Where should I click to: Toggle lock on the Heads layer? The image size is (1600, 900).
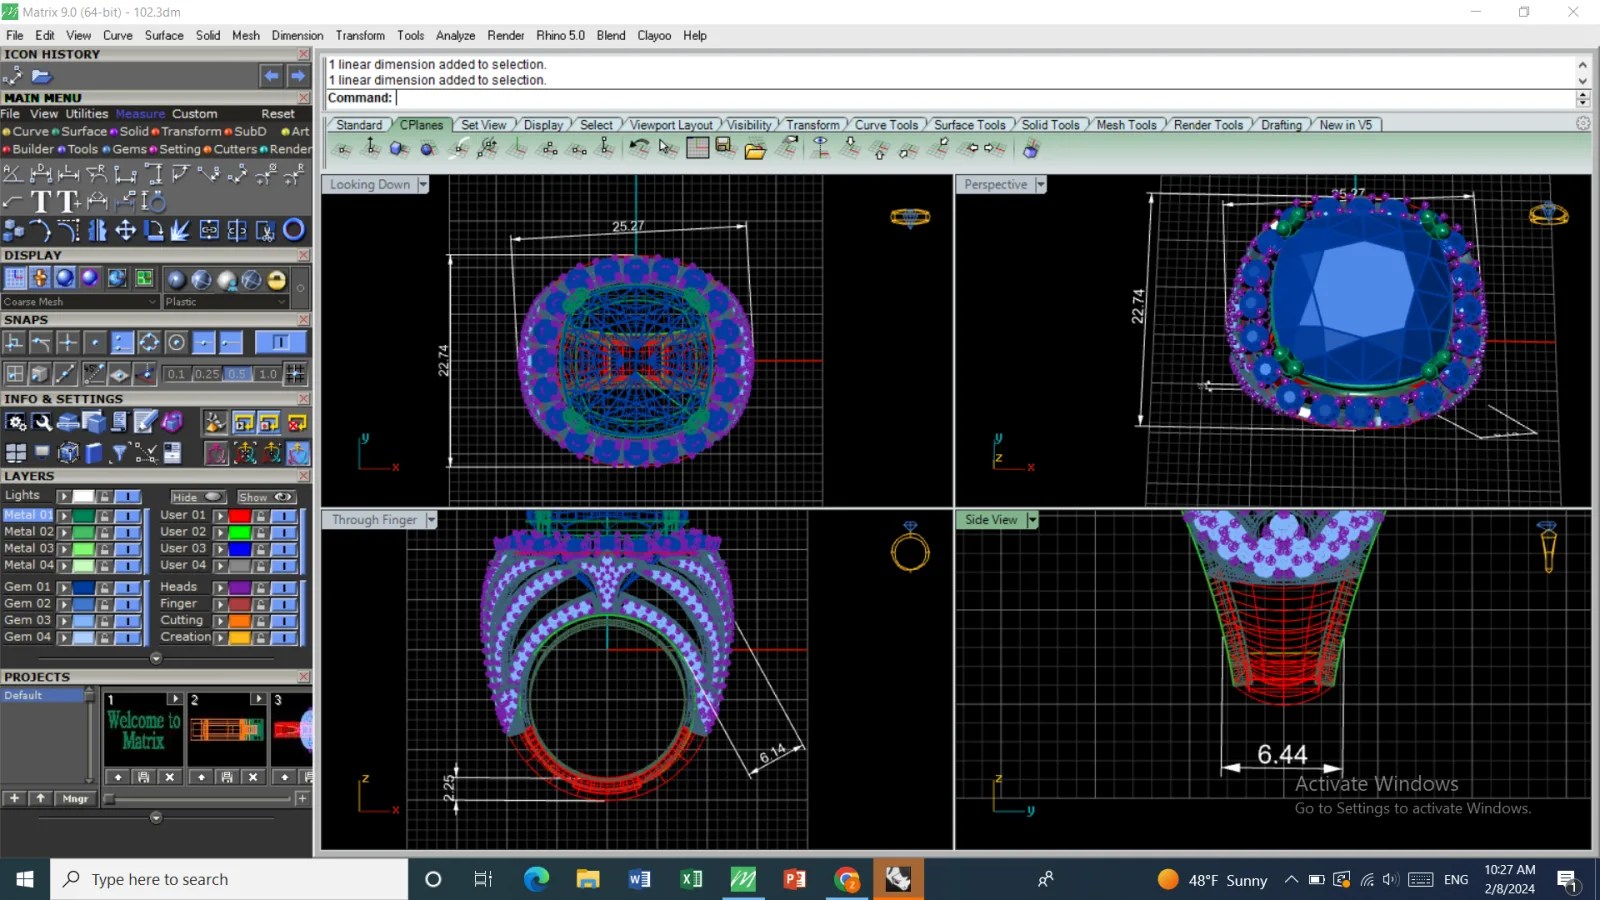260,588
